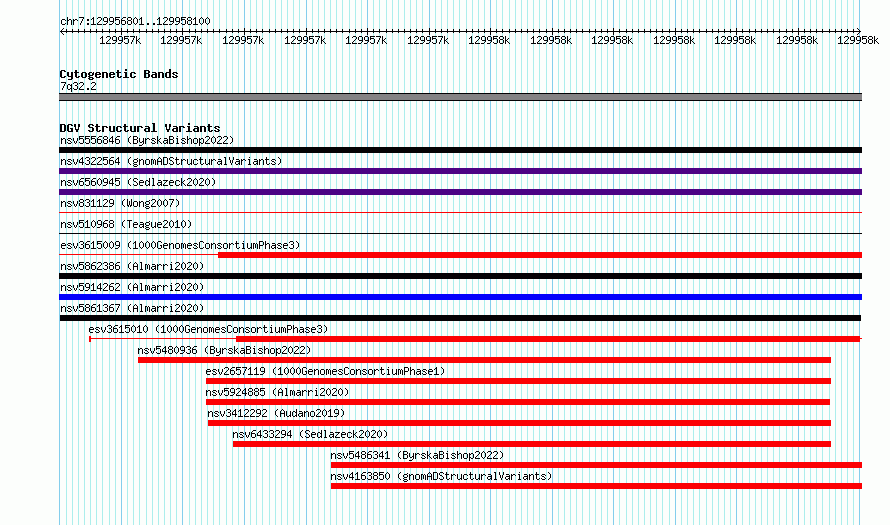Click the purple bar of nsv4322564
890x525 pixels.
tap(460, 171)
